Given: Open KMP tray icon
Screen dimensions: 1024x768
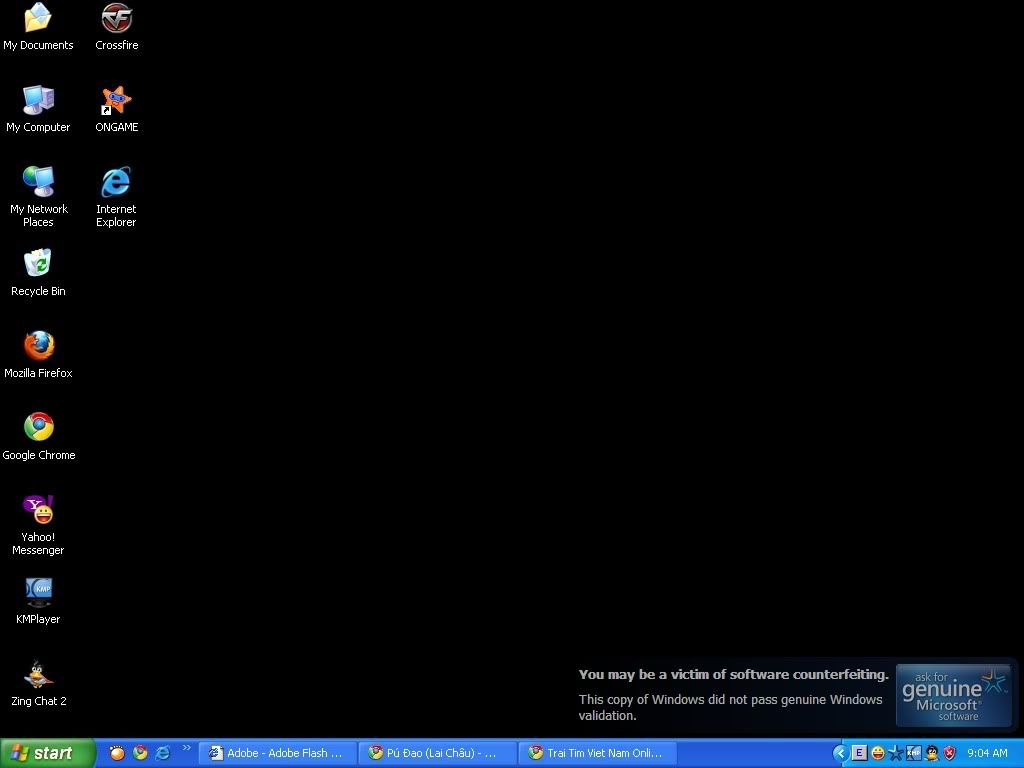Looking at the screenshot, I should point(914,754).
